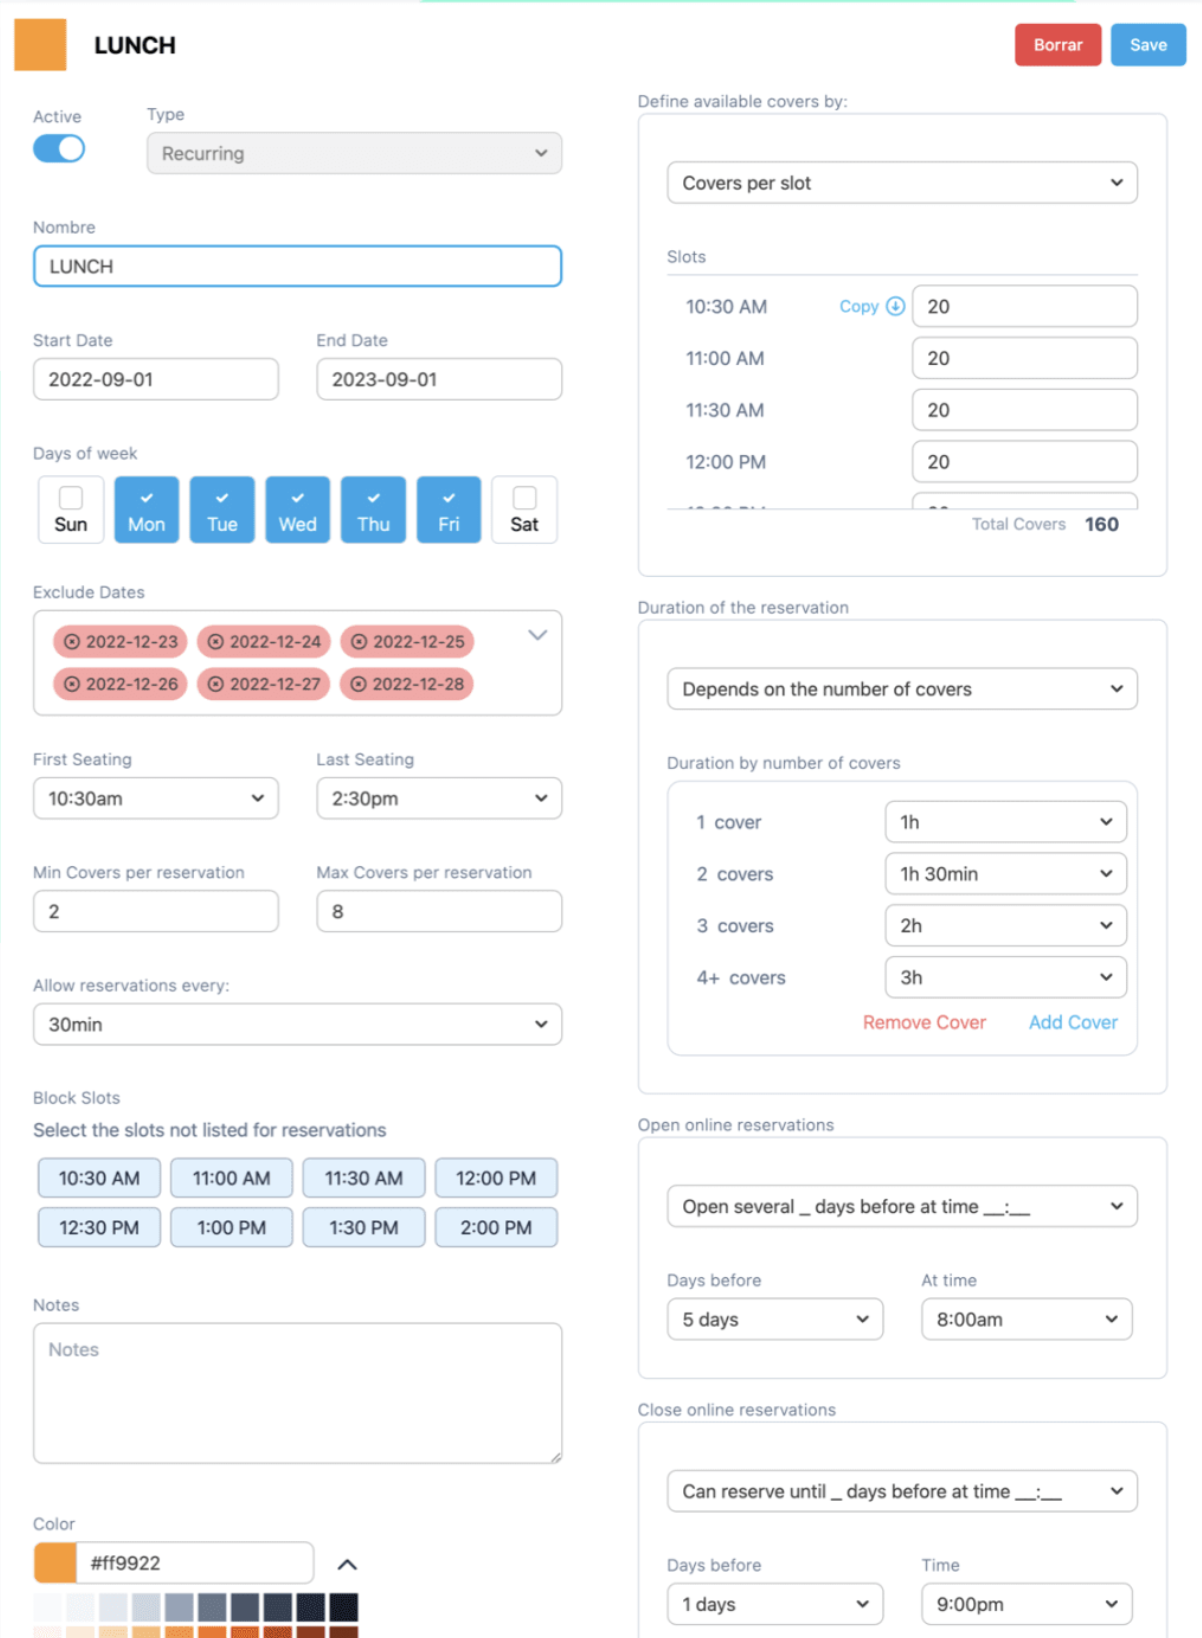Click the Copy down arrow icon in Slots
Image resolution: width=1202 pixels, height=1638 pixels.
pos(895,307)
